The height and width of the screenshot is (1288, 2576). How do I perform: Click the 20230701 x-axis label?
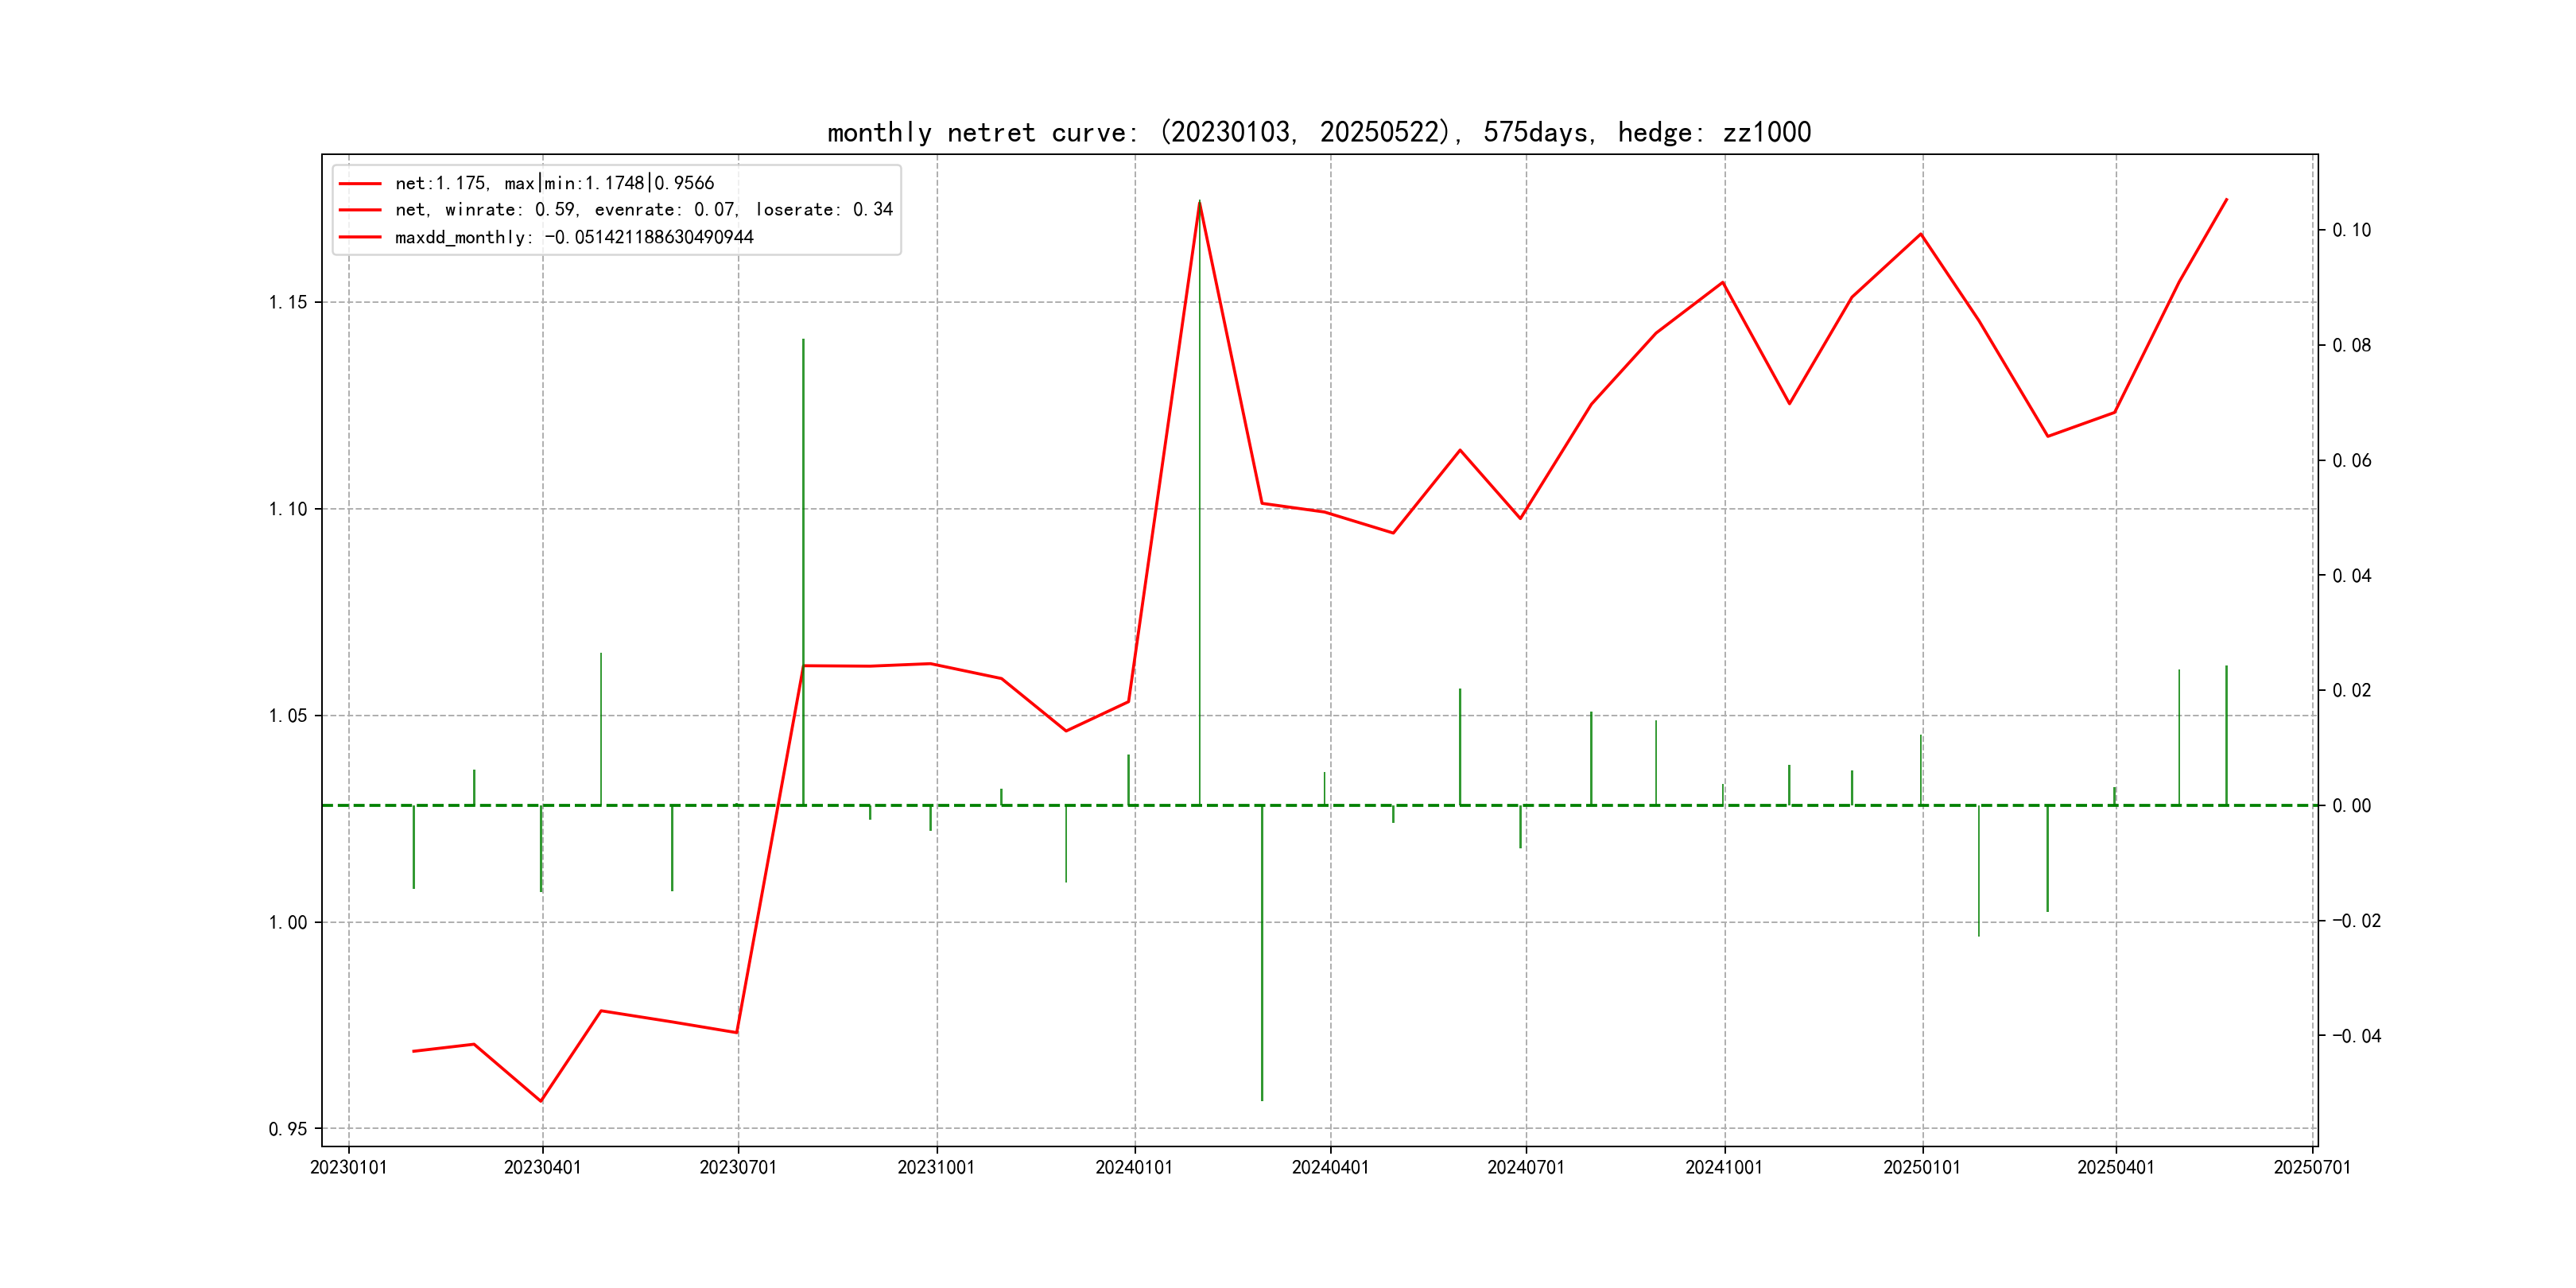[x=738, y=1167]
